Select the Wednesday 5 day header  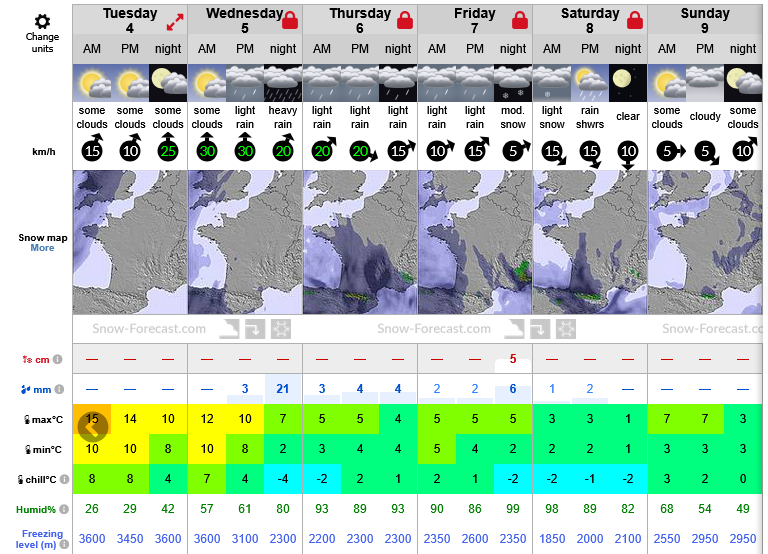tap(245, 20)
